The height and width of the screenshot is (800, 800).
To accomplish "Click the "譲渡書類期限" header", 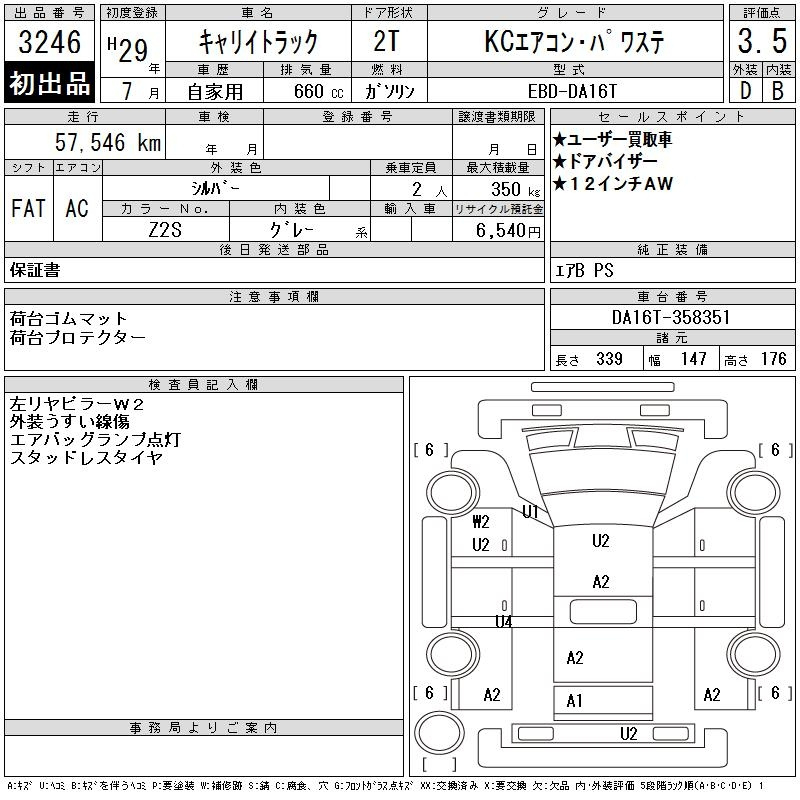I will pyautogui.click(x=497, y=117).
